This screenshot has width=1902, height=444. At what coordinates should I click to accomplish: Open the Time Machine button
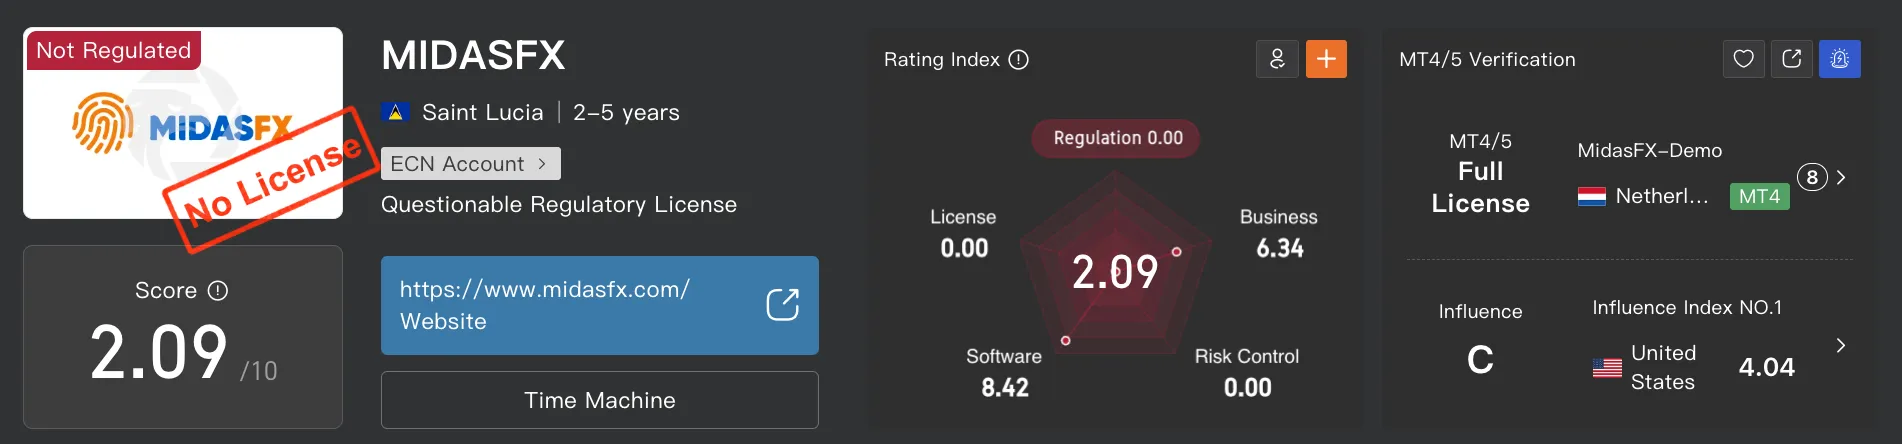pos(599,400)
